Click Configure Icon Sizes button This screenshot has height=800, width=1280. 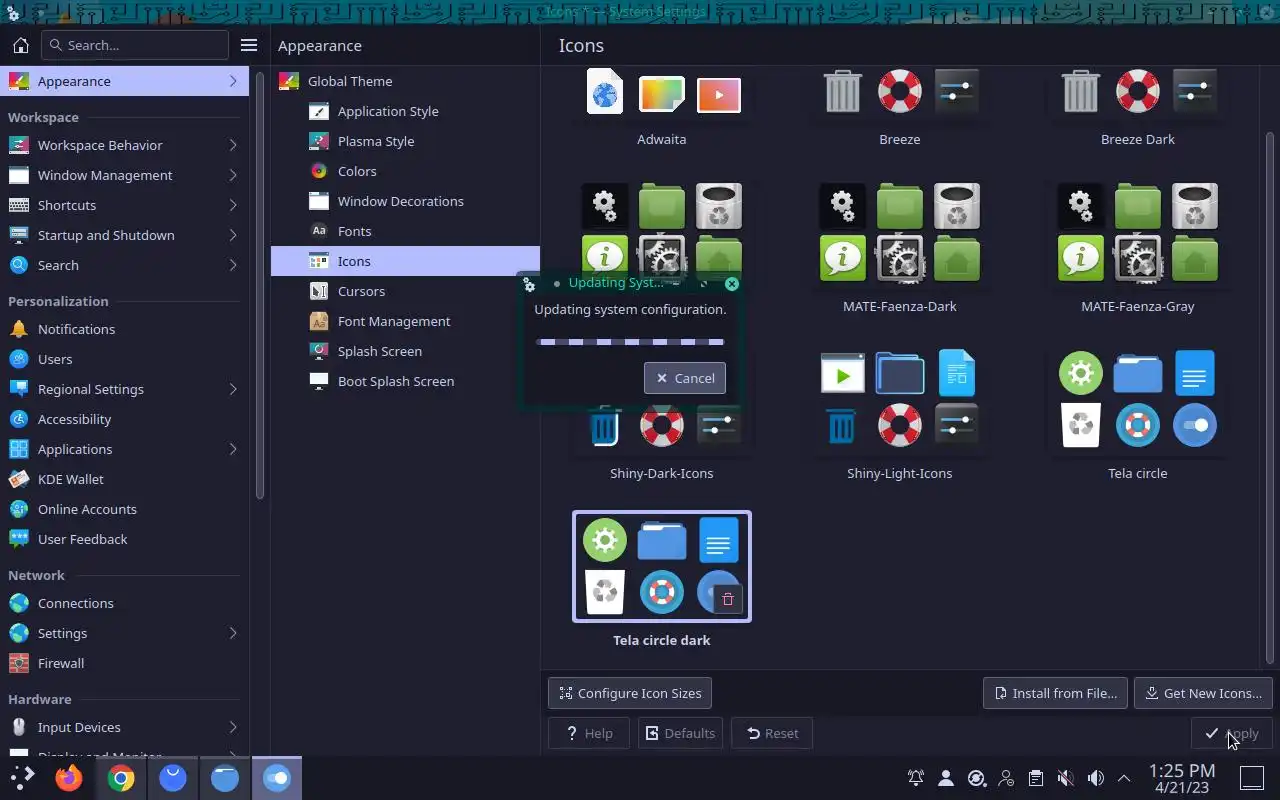630,693
